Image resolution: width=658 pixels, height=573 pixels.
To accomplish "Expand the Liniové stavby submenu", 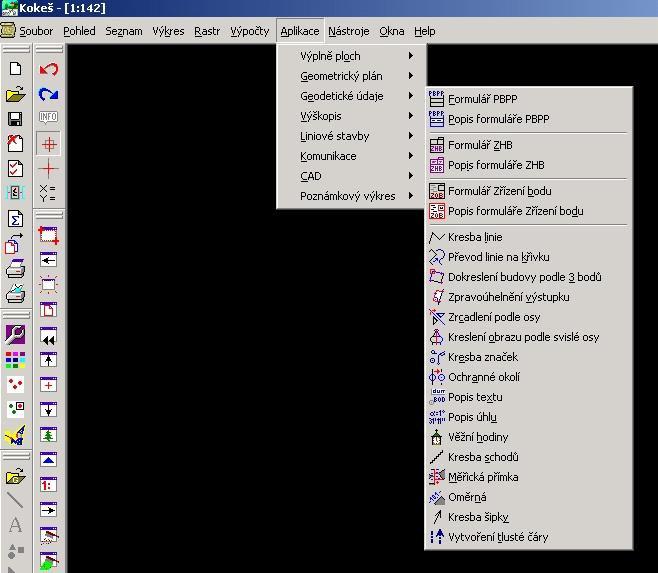I will coord(351,136).
